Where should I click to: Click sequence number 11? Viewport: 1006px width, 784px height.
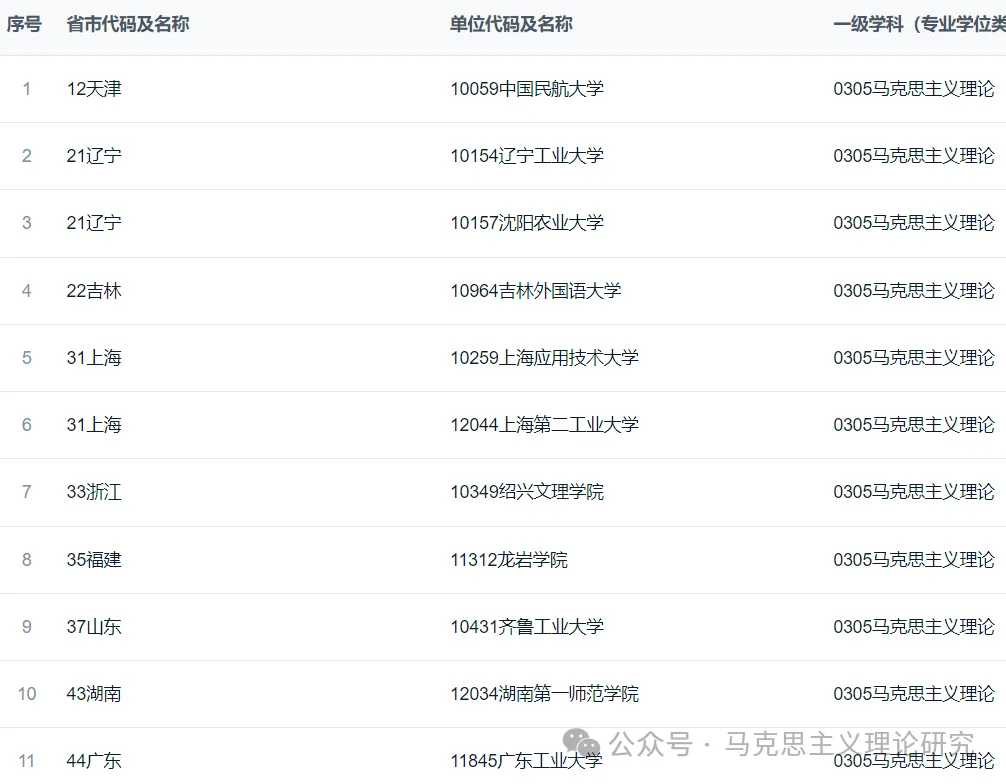point(26,761)
